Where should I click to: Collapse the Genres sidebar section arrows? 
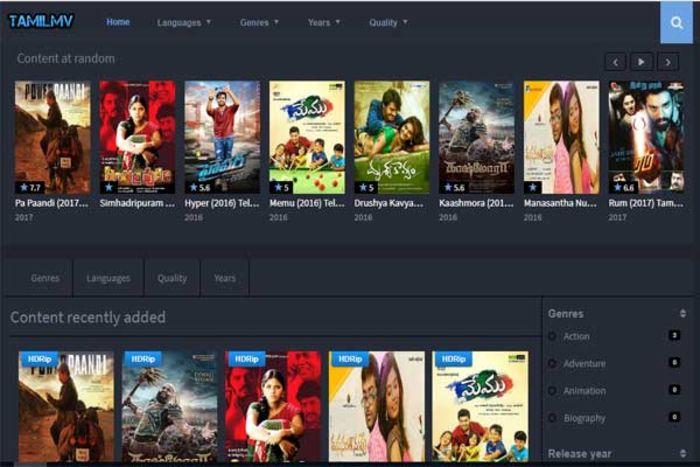click(x=683, y=313)
